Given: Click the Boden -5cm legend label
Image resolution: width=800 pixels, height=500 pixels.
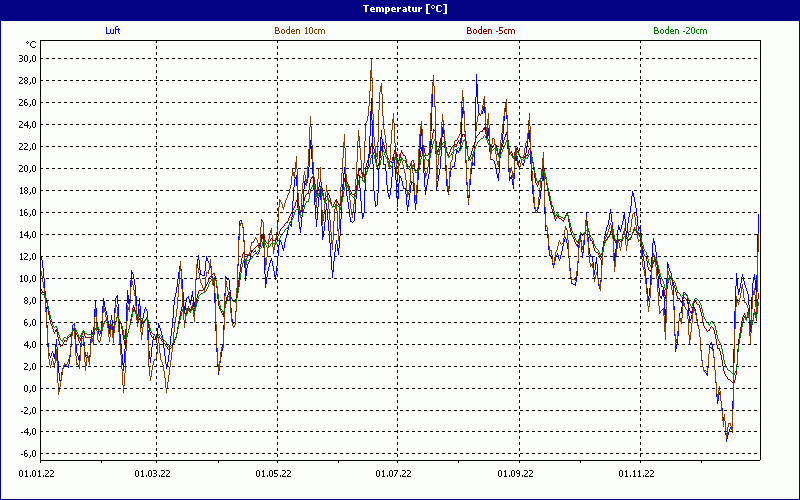Looking at the screenshot, I should (490, 31).
